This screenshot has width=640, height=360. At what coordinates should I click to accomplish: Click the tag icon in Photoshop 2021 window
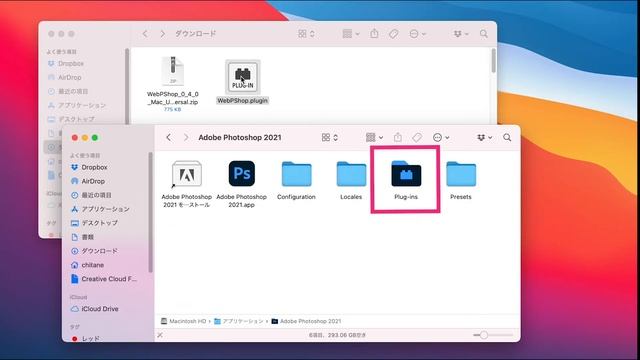click(417, 138)
